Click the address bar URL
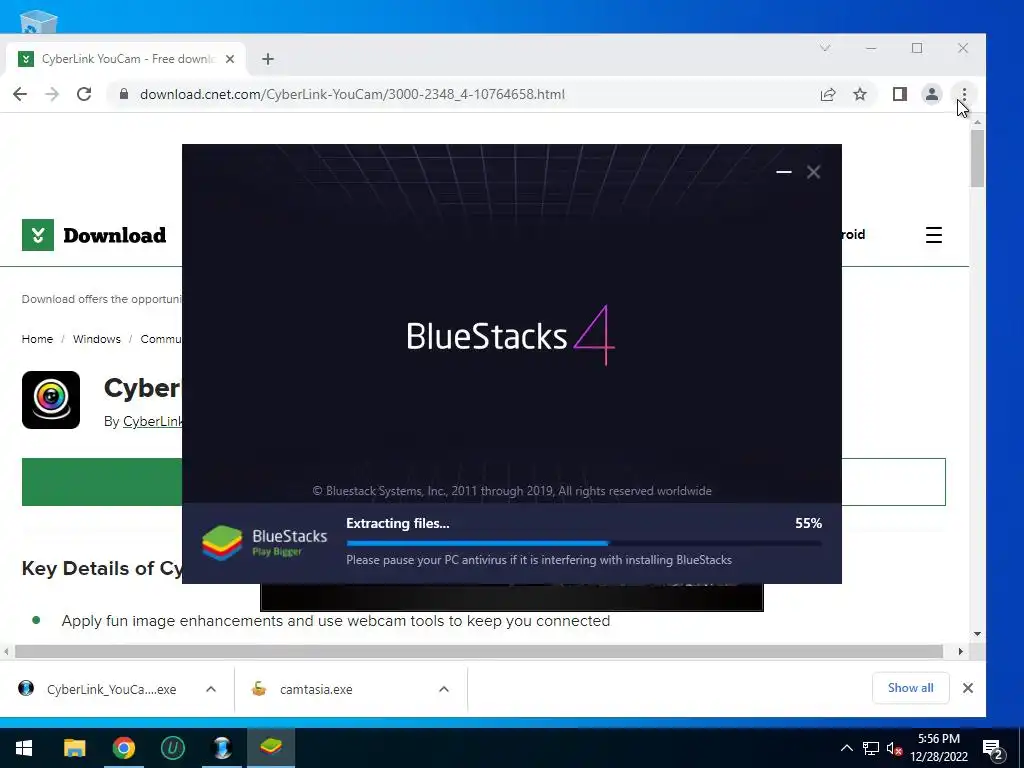Viewport: 1024px width, 768px height. [x=352, y=94]
